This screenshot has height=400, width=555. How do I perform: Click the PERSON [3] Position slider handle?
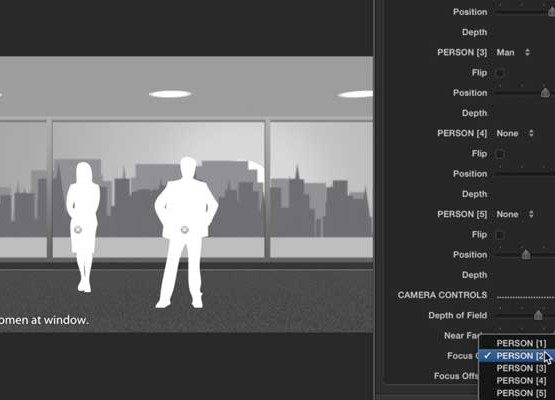tap(545, 92)
